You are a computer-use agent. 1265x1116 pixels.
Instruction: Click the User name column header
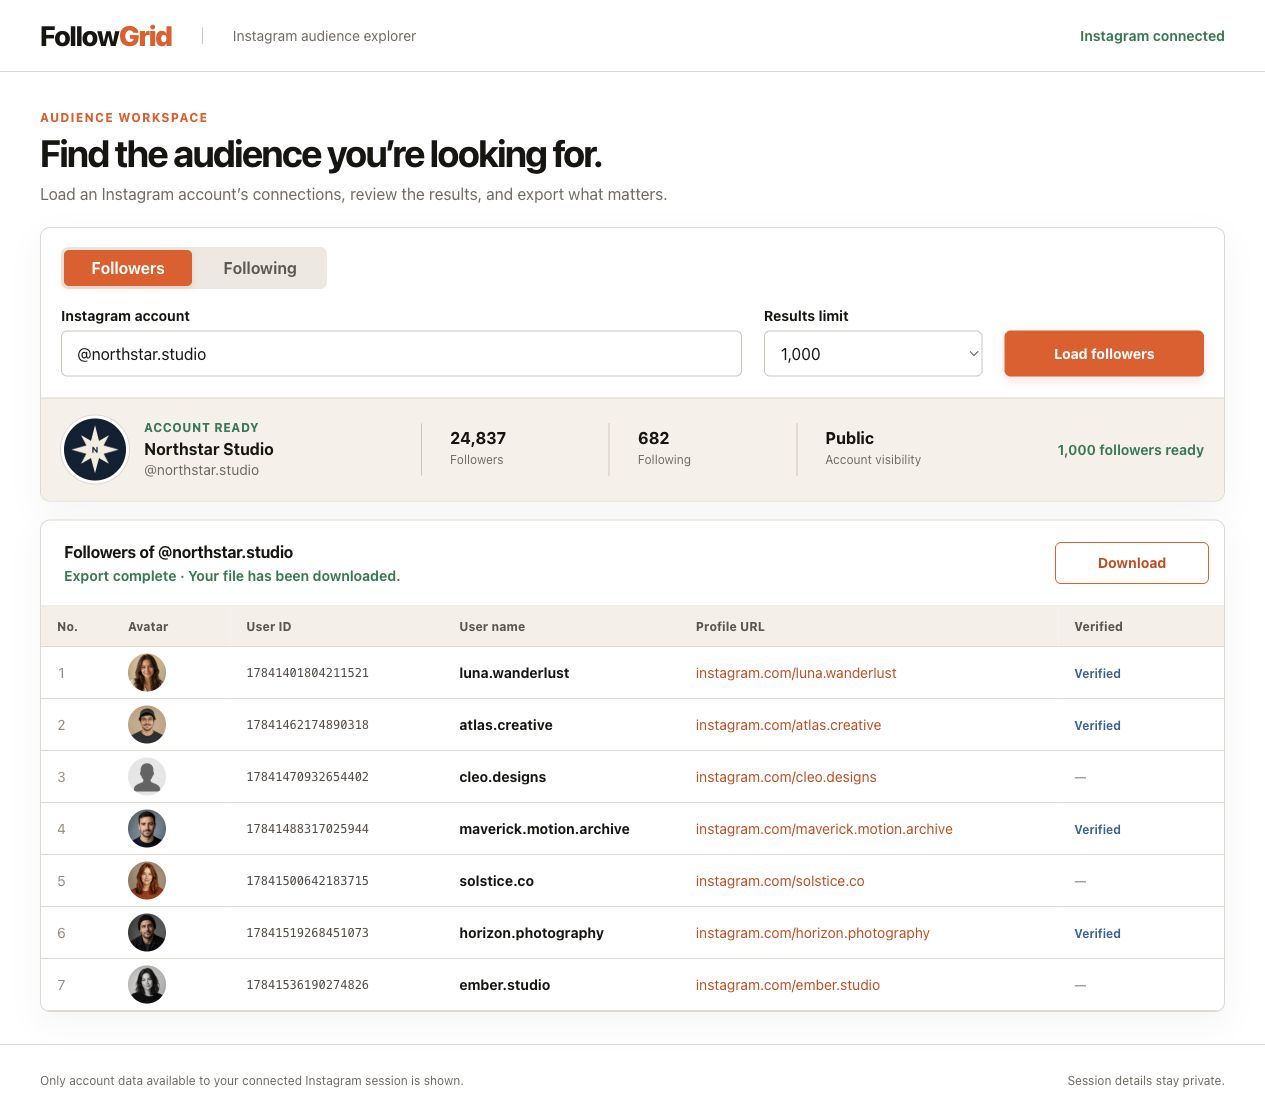coord(492,627)
